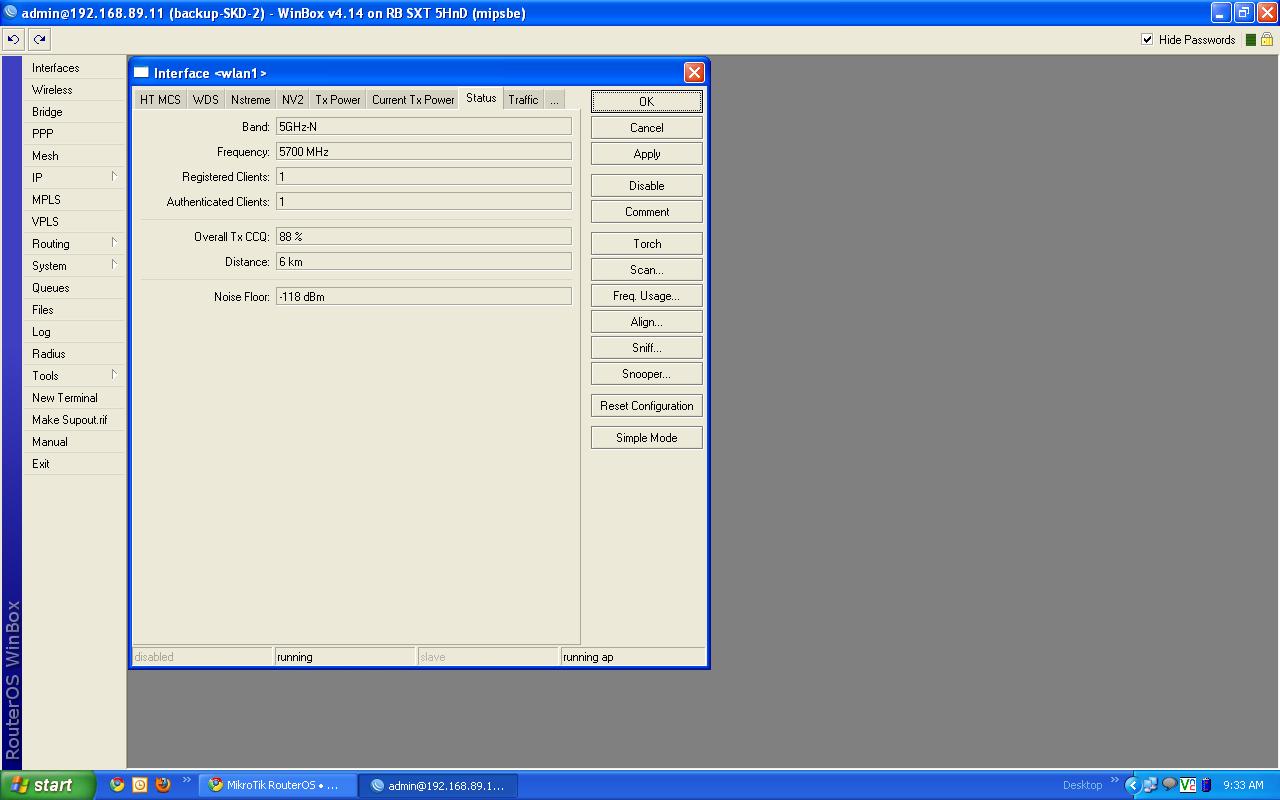The height and width of the screenshot is (800, 1280).
Task: Switch to the WDS tab
Action: (x=205, y=99)
